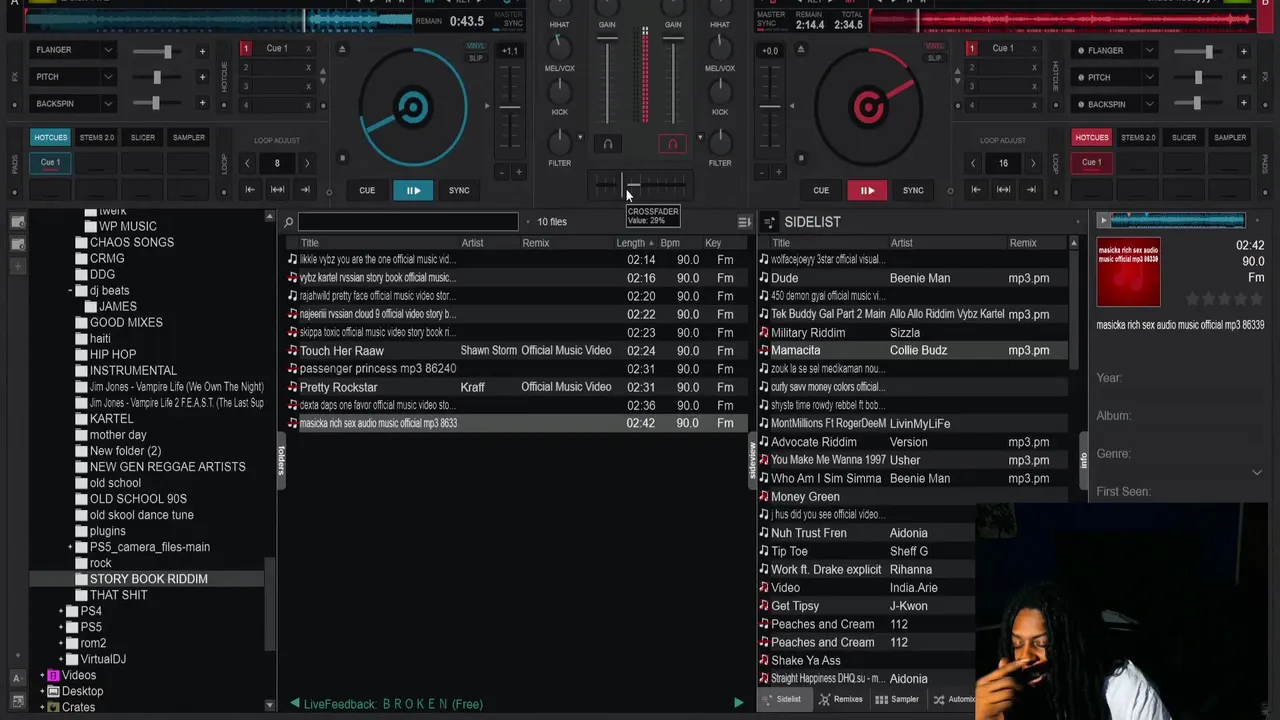
Task: Add effect slot beside BACKSPIN on deck B
Action: click(1244, 104)
